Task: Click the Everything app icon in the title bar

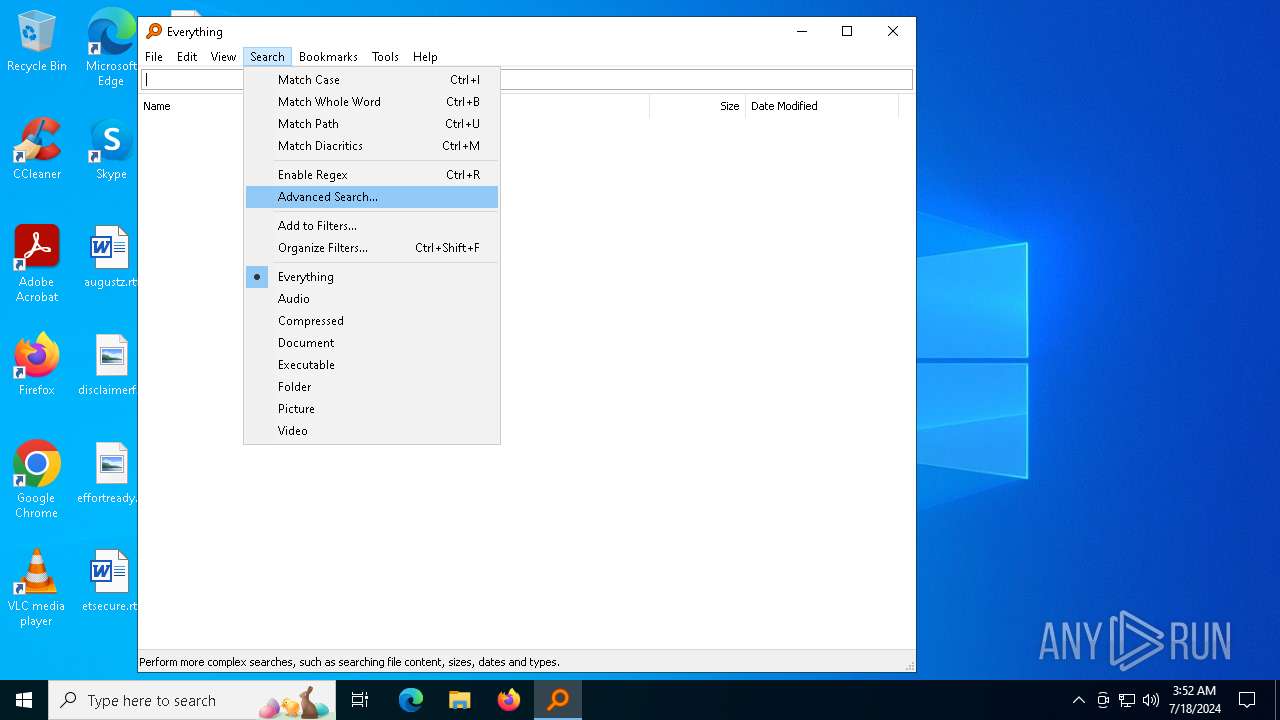Action: (x=154, y=31)
